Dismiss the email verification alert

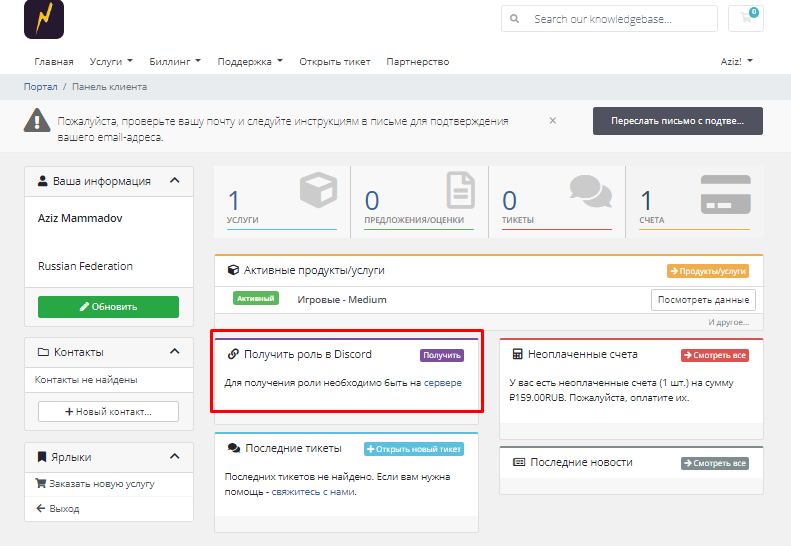click(552, 120)
